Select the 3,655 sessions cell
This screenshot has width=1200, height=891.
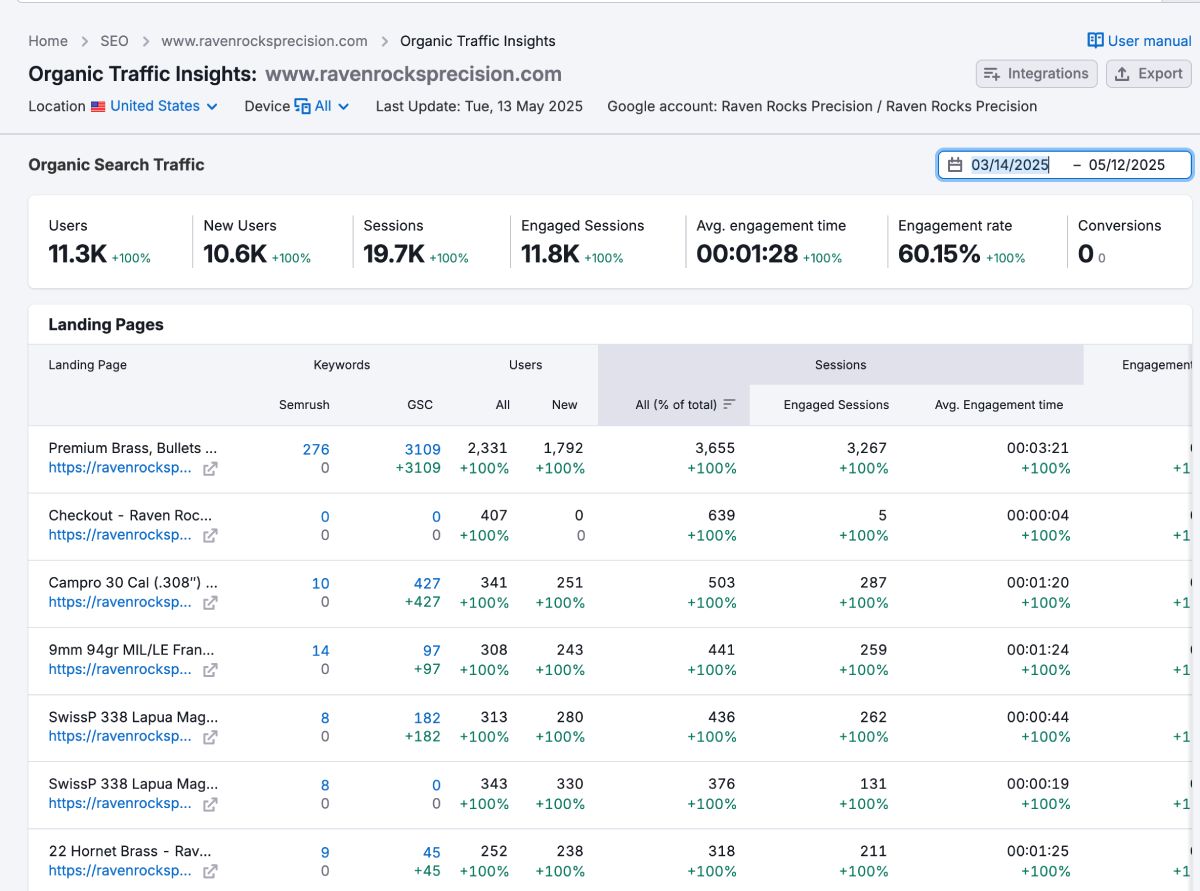click(715, 449)
